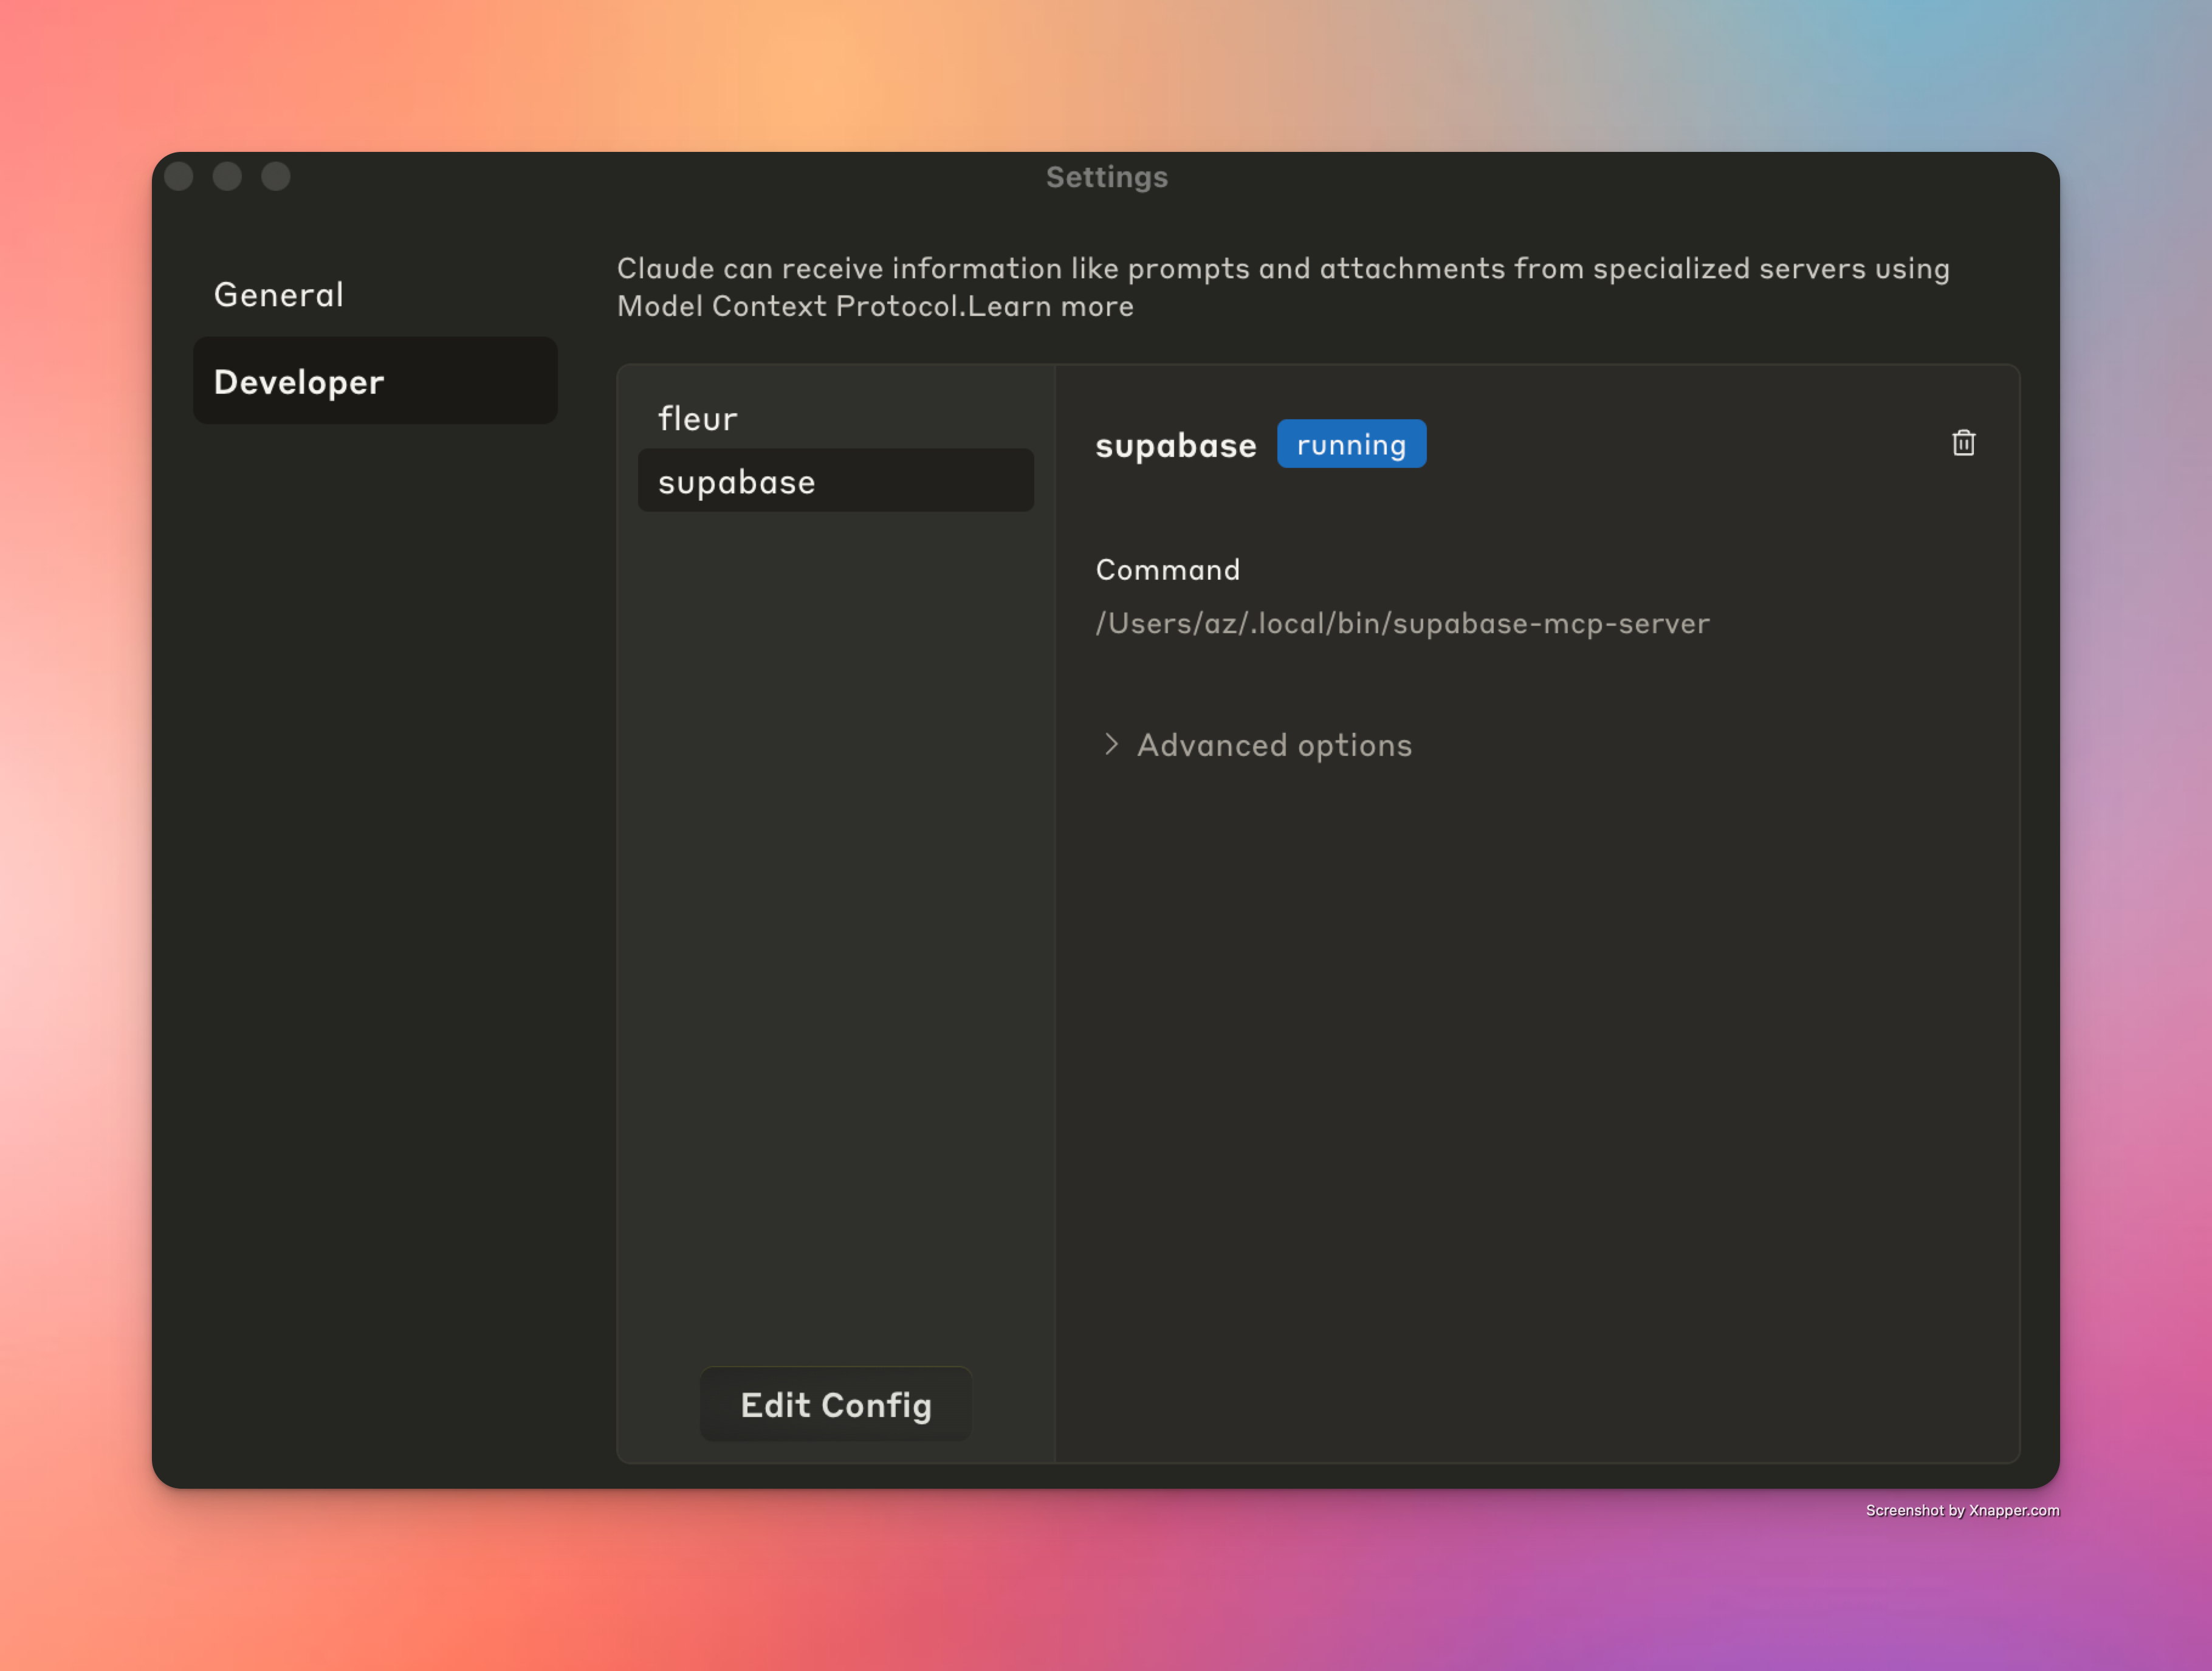Click empty area below supabase in server list
Viewport: 2212px width, 1671px height.
835,900
